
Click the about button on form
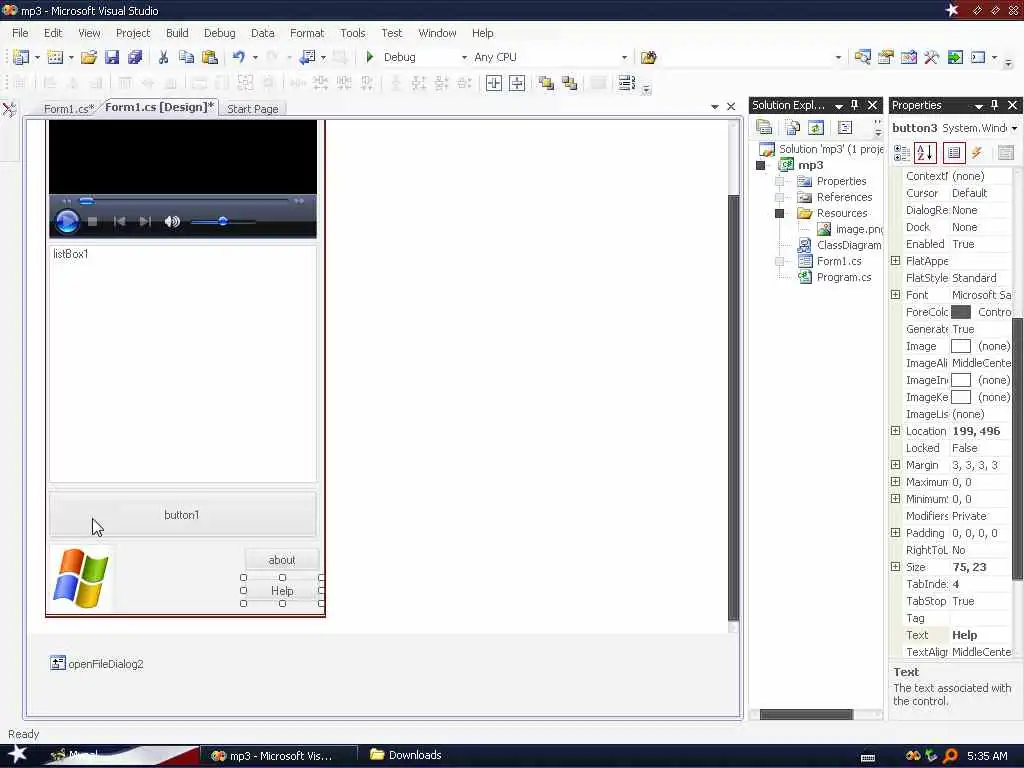click(281, 560)
